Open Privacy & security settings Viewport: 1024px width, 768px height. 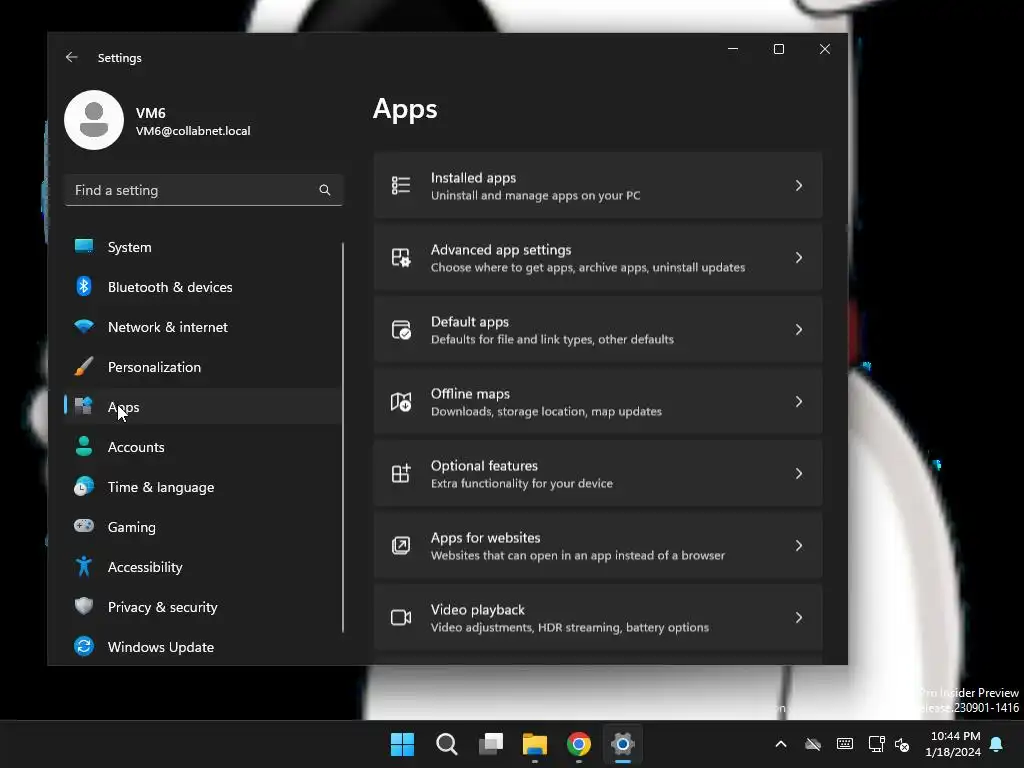pos(202,607)
